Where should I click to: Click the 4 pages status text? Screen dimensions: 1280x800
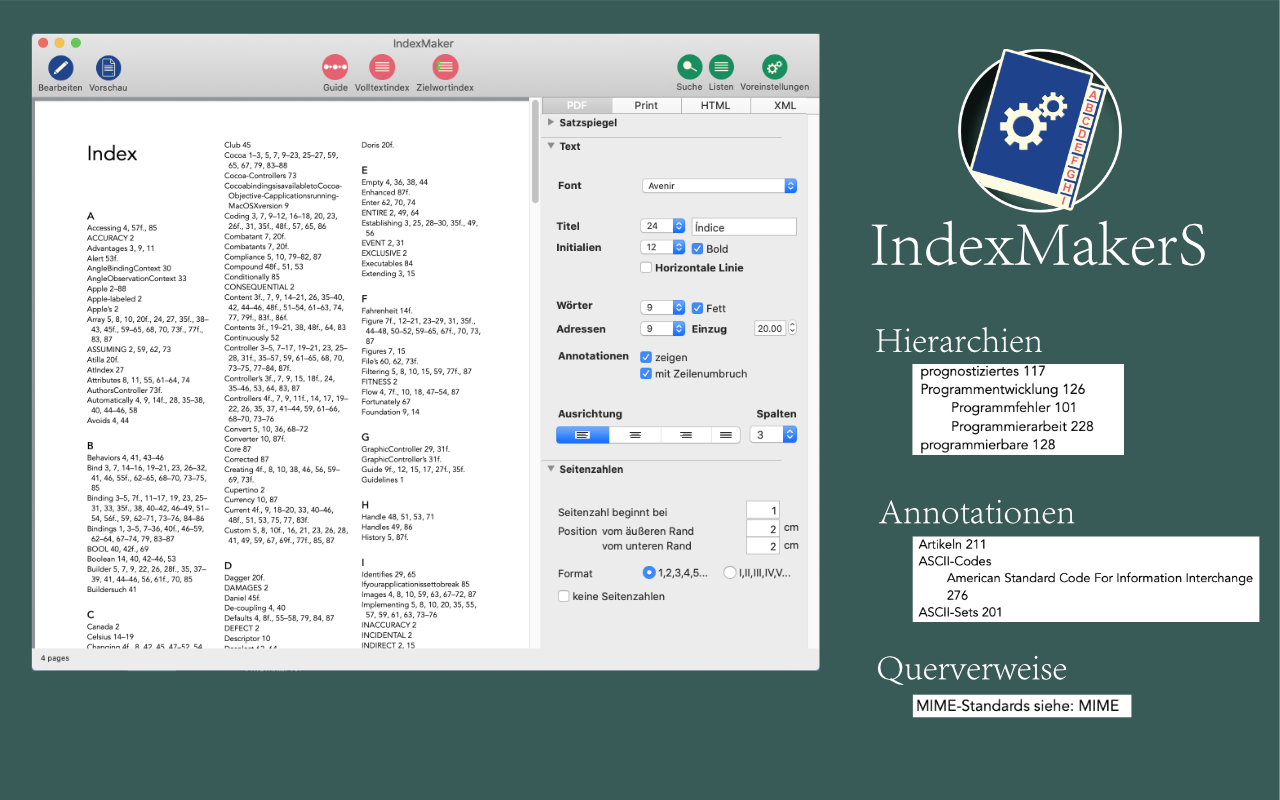click(x=55, y=659)
